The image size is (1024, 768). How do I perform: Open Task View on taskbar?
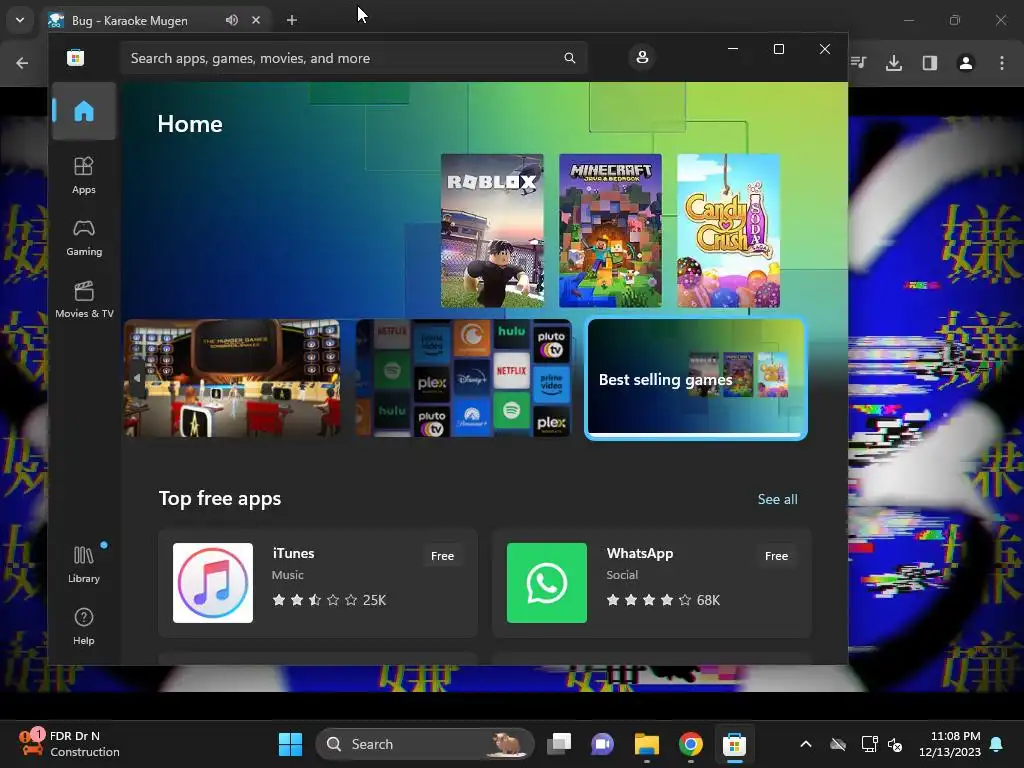[559, 744]
